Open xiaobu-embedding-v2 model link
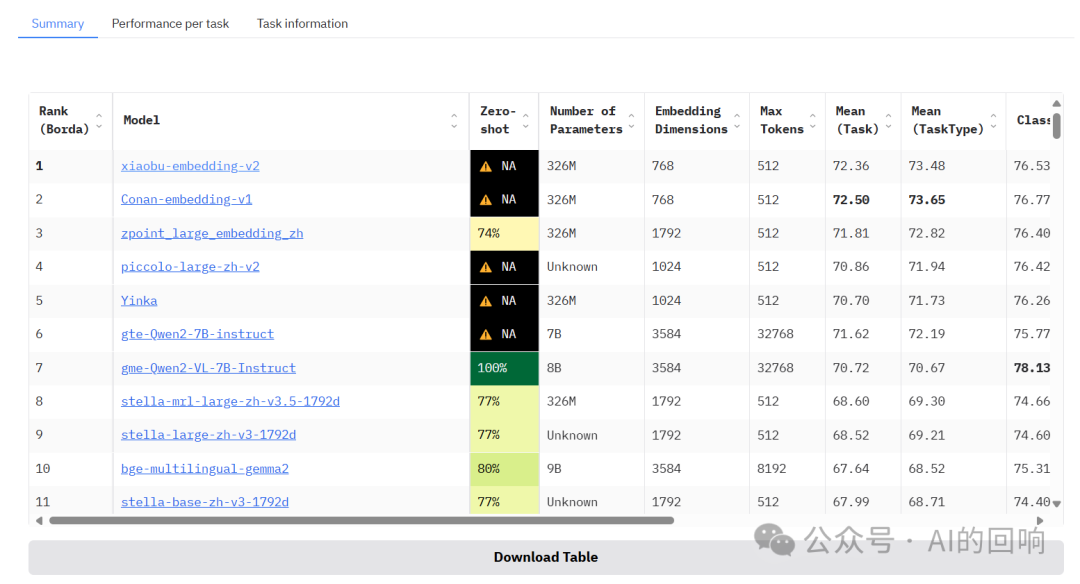Screen dimensions: 1080x584 (190, 166)
